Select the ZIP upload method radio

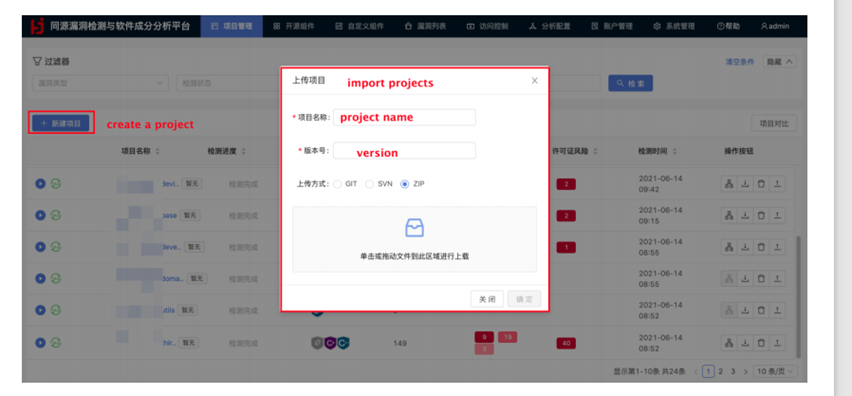tap(404, 184)
